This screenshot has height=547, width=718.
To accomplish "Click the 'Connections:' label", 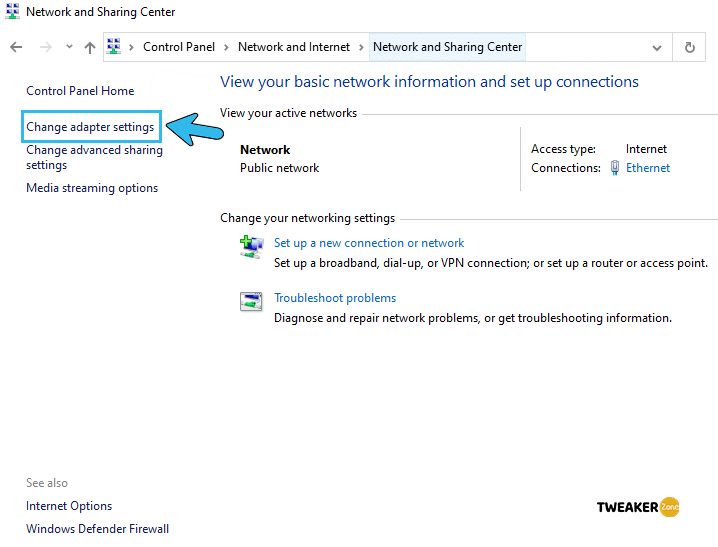I will [x=566, y=168].
